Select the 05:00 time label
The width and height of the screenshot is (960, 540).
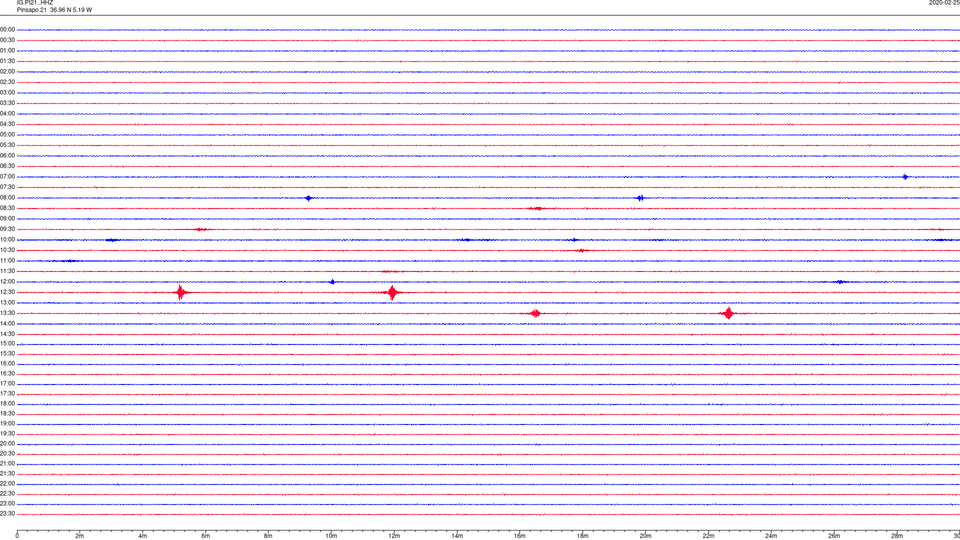tap(7, 135)
